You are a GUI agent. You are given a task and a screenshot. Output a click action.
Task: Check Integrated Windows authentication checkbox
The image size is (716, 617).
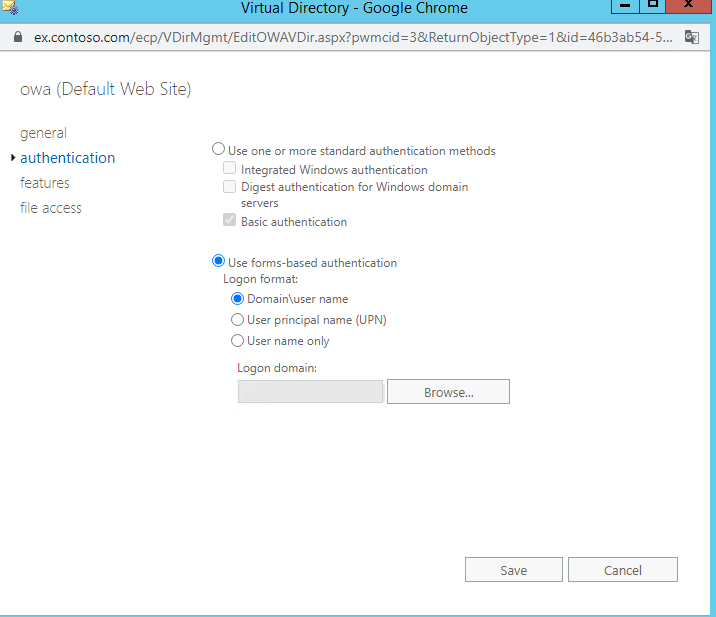point(229,168)
